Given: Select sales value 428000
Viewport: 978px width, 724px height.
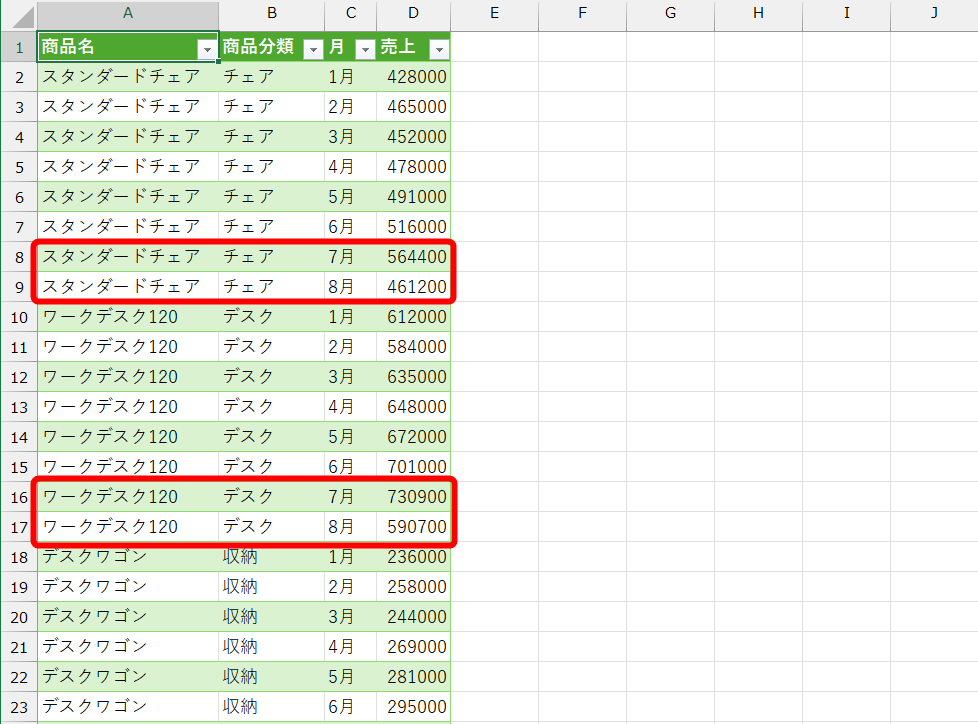Looking at the screenshot, I should 414,77.
